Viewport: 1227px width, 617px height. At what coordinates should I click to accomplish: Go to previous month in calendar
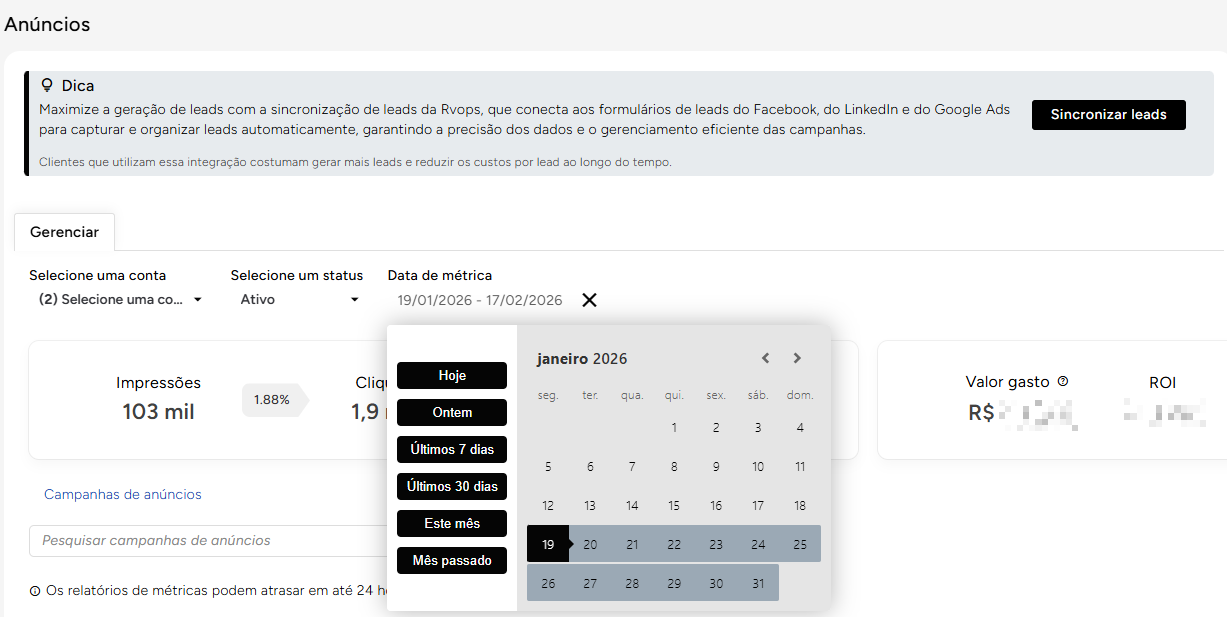coord(765,358)
